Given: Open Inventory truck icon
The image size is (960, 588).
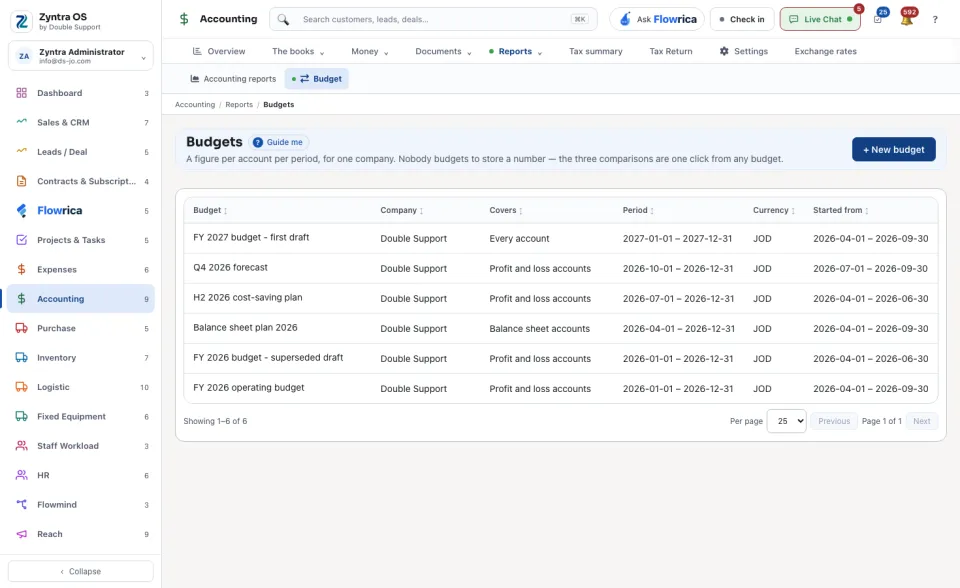Looking at the screenshot, I should point(21,358).
